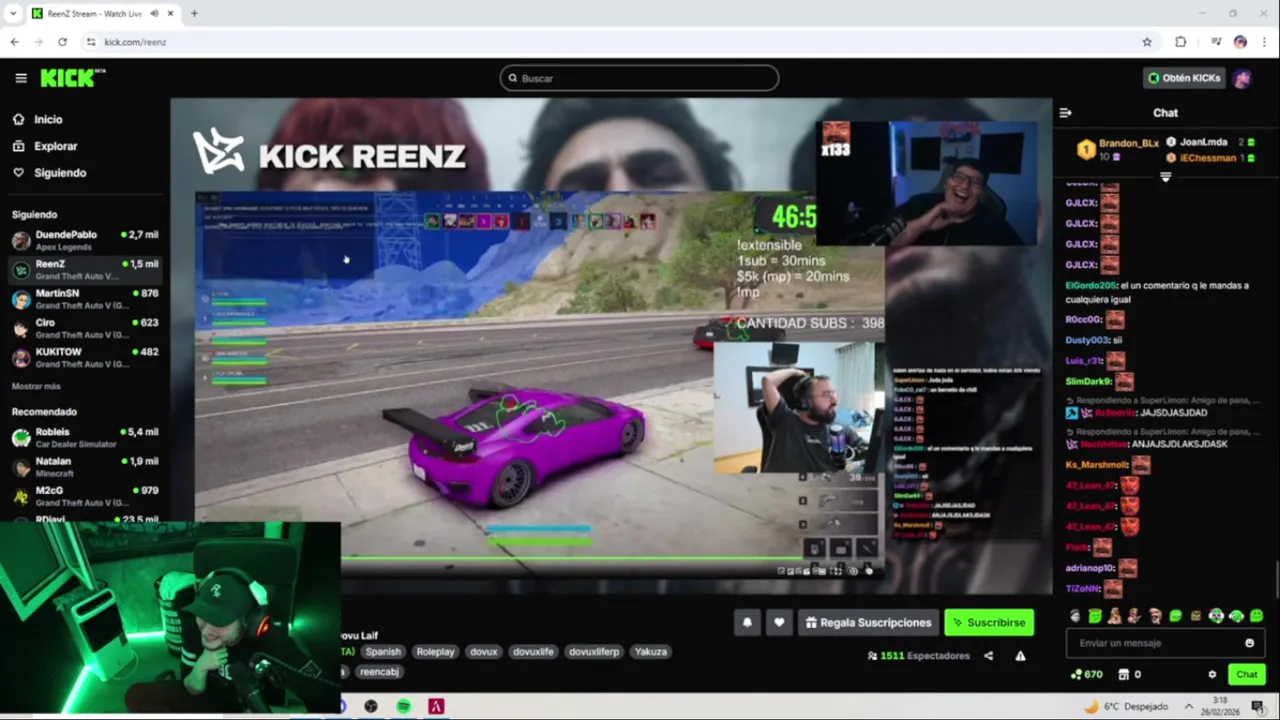The height and width of the screenshot is (720, 1280).
Task: Open Explorar in sidebar
Action: pyautogui.click(x=55, y=146)
